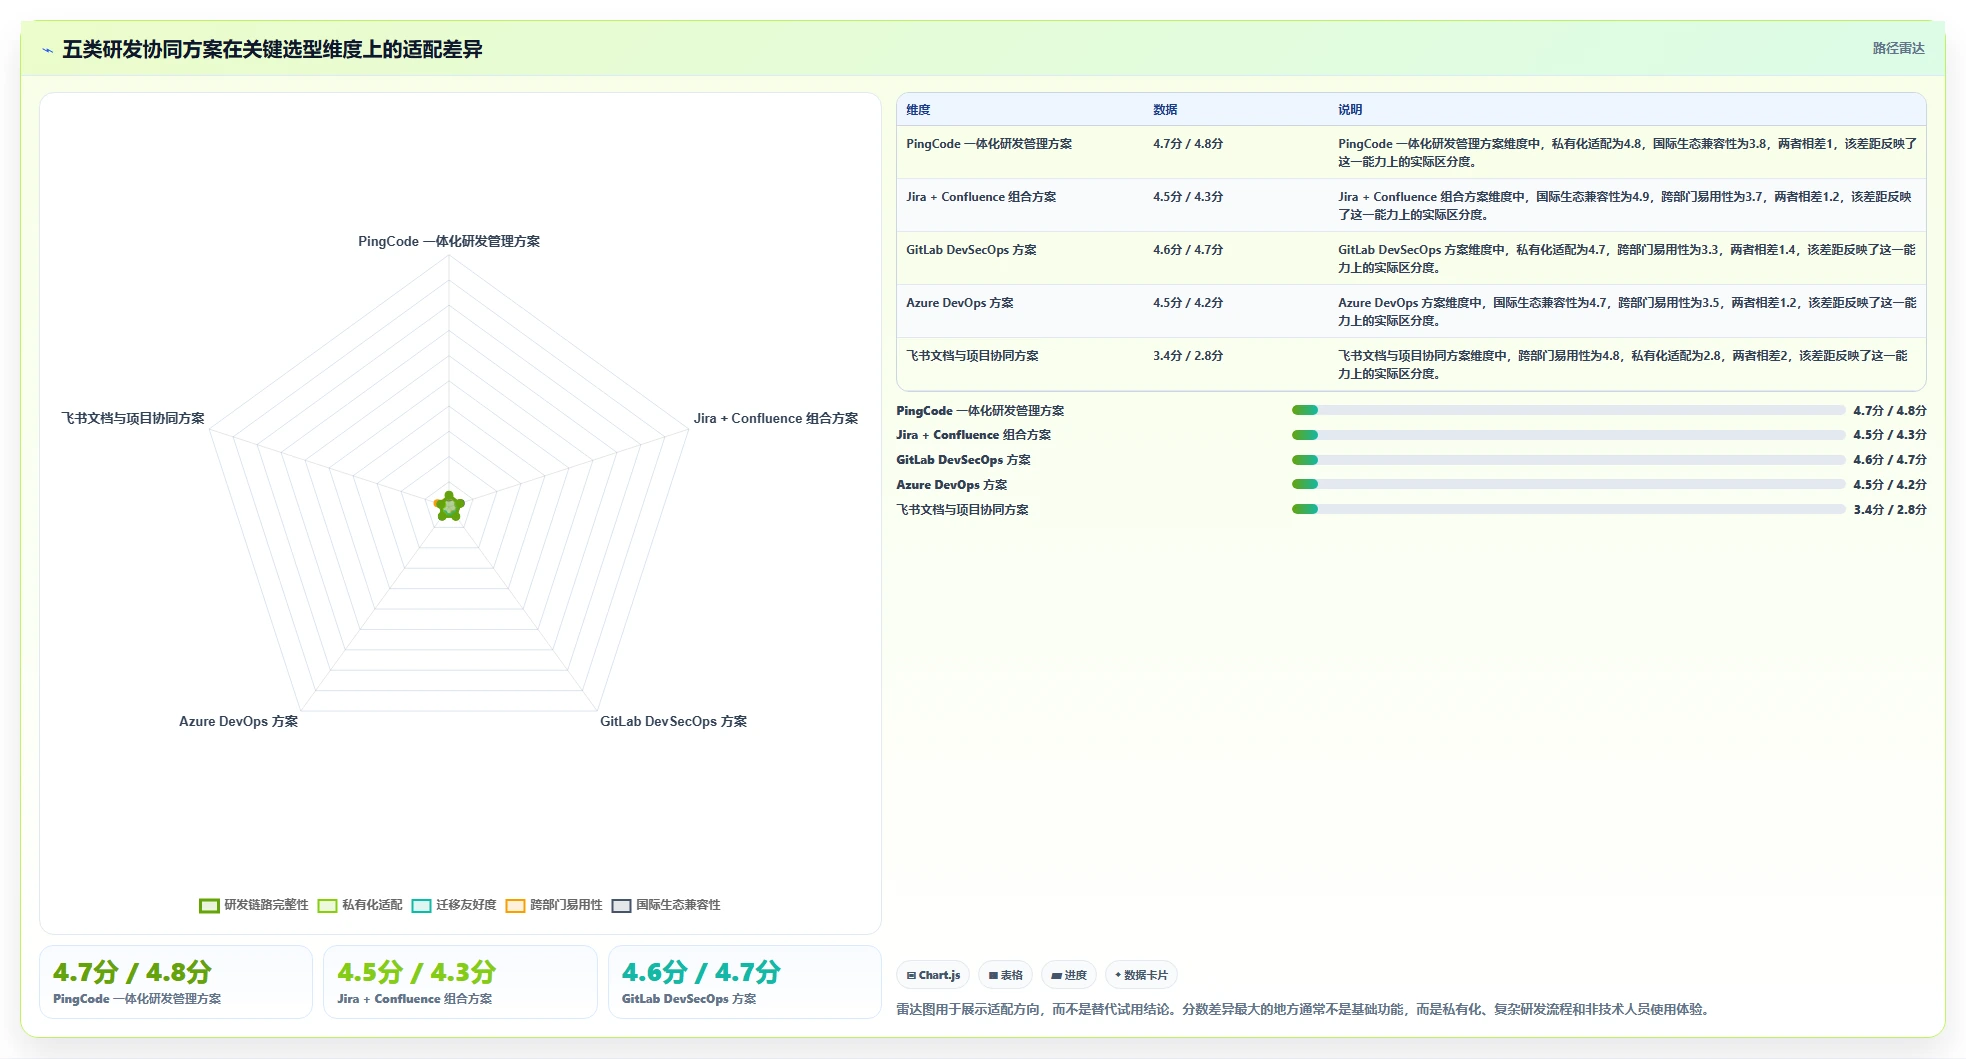
Task: Click the 4.6分 / 4.7分 value beside the GitLab bar
Action: (1890, 460)
